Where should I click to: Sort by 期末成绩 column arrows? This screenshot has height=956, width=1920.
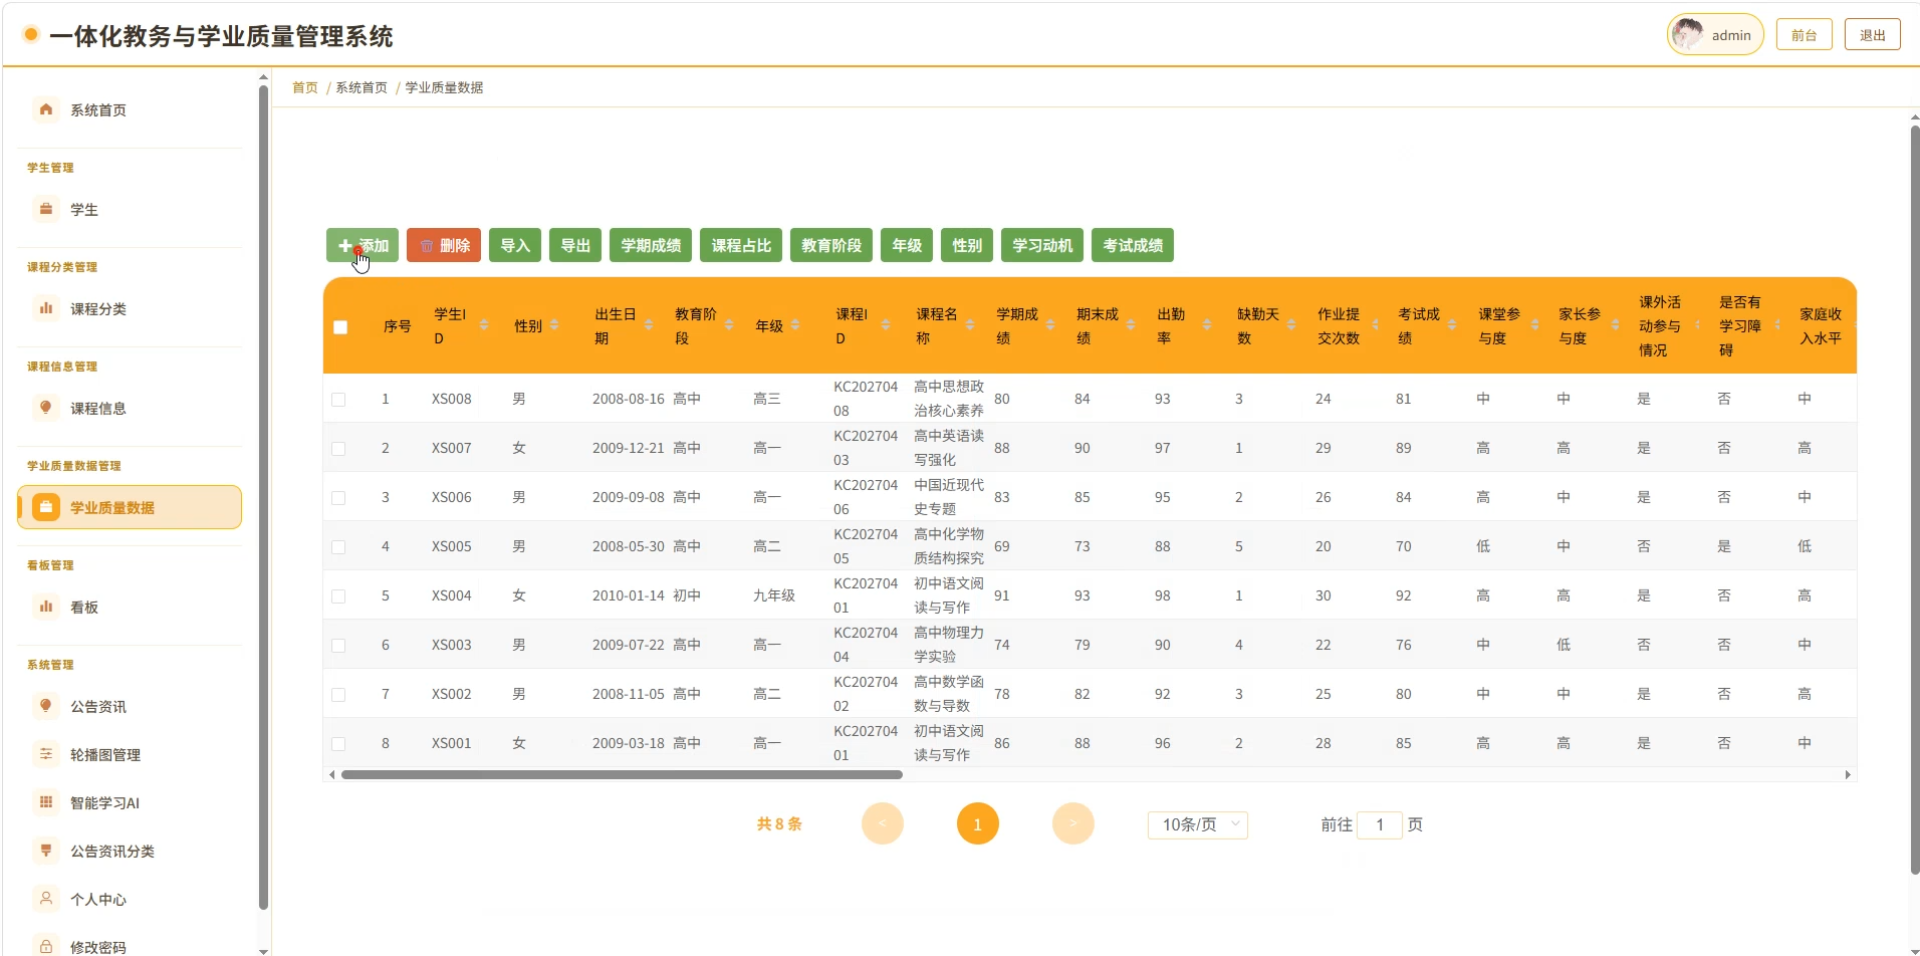(x=1130, y=325)
